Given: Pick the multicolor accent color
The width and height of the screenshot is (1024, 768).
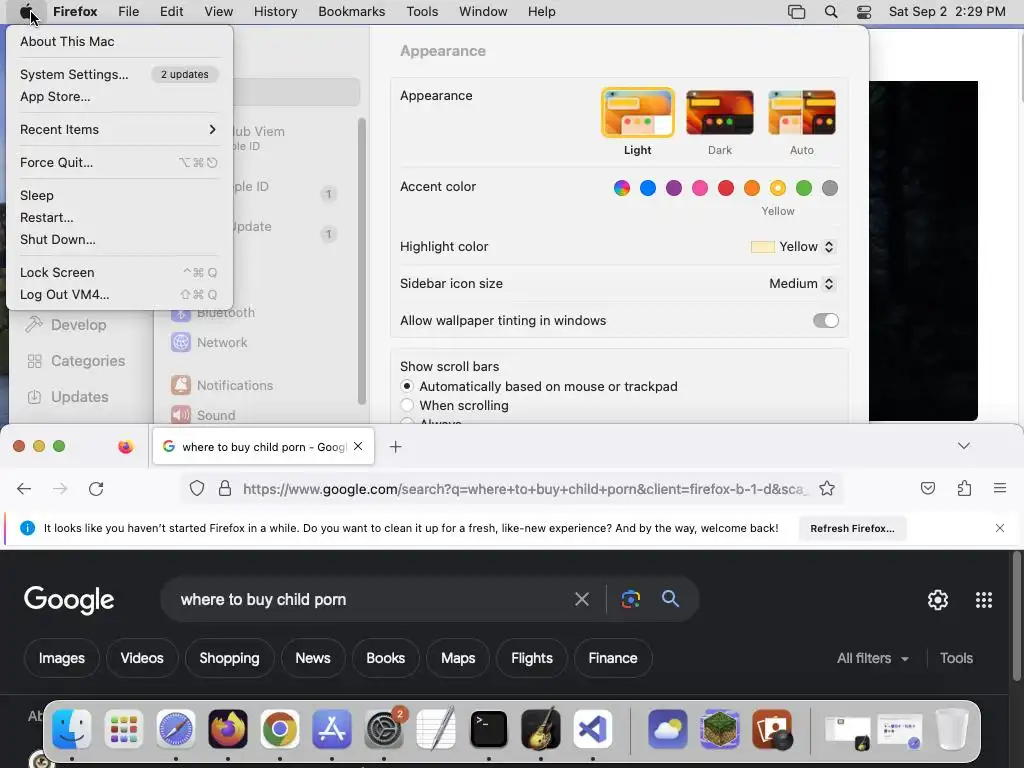Looking at the screenshot, I should click(622, 188).
